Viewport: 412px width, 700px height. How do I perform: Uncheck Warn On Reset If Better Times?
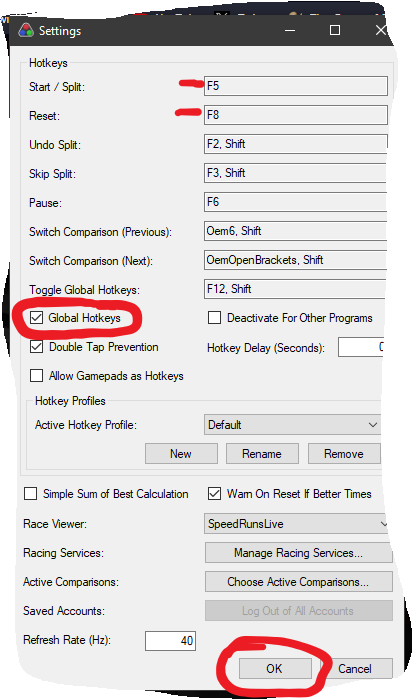click(215, 494)
